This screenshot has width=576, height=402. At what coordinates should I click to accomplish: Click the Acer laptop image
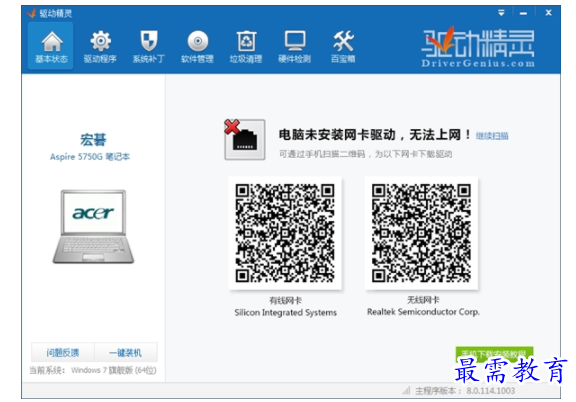pyautogui.click(x=93, y=226)
